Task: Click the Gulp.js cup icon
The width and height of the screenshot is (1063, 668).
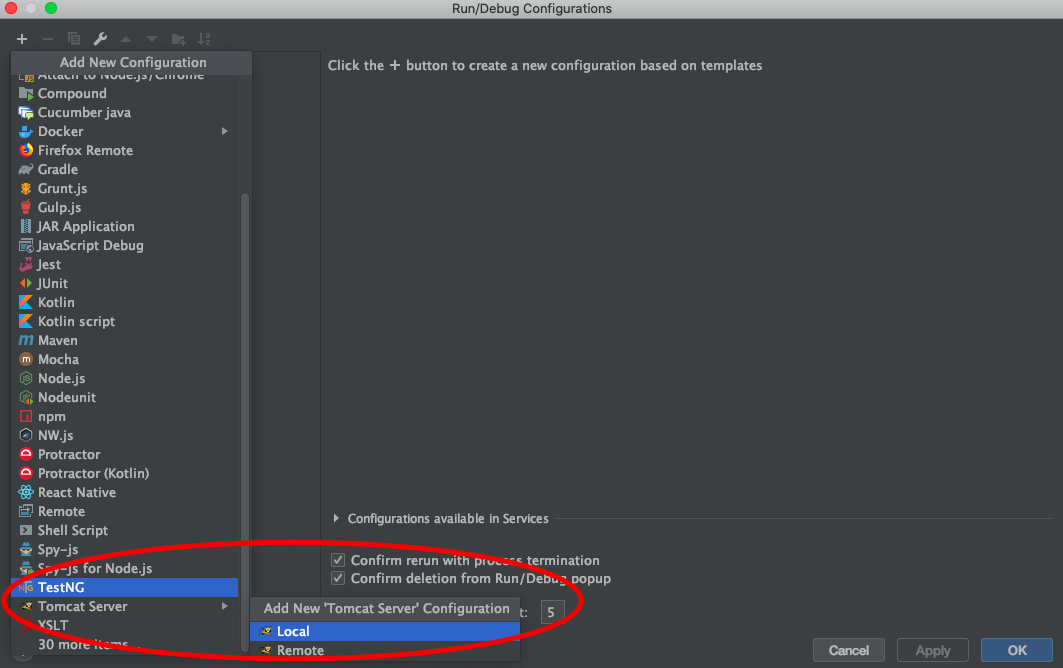Action: click(26, 208)
